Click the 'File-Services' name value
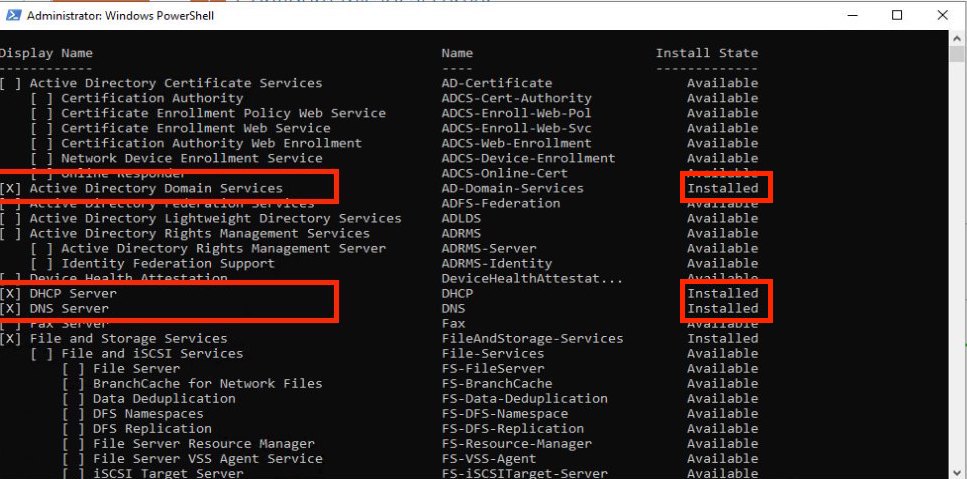This screenshot has width=967, height=479. tap(493, 353)
